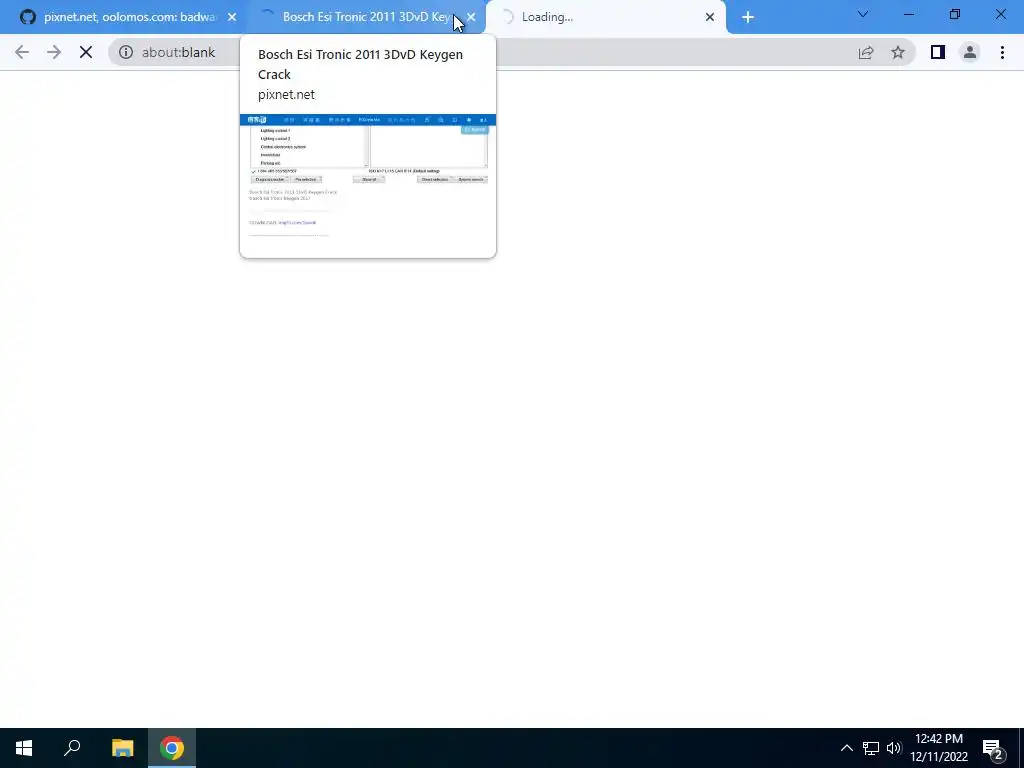Open the tab search chevron

pyautogui.click(x=863, y=14)
